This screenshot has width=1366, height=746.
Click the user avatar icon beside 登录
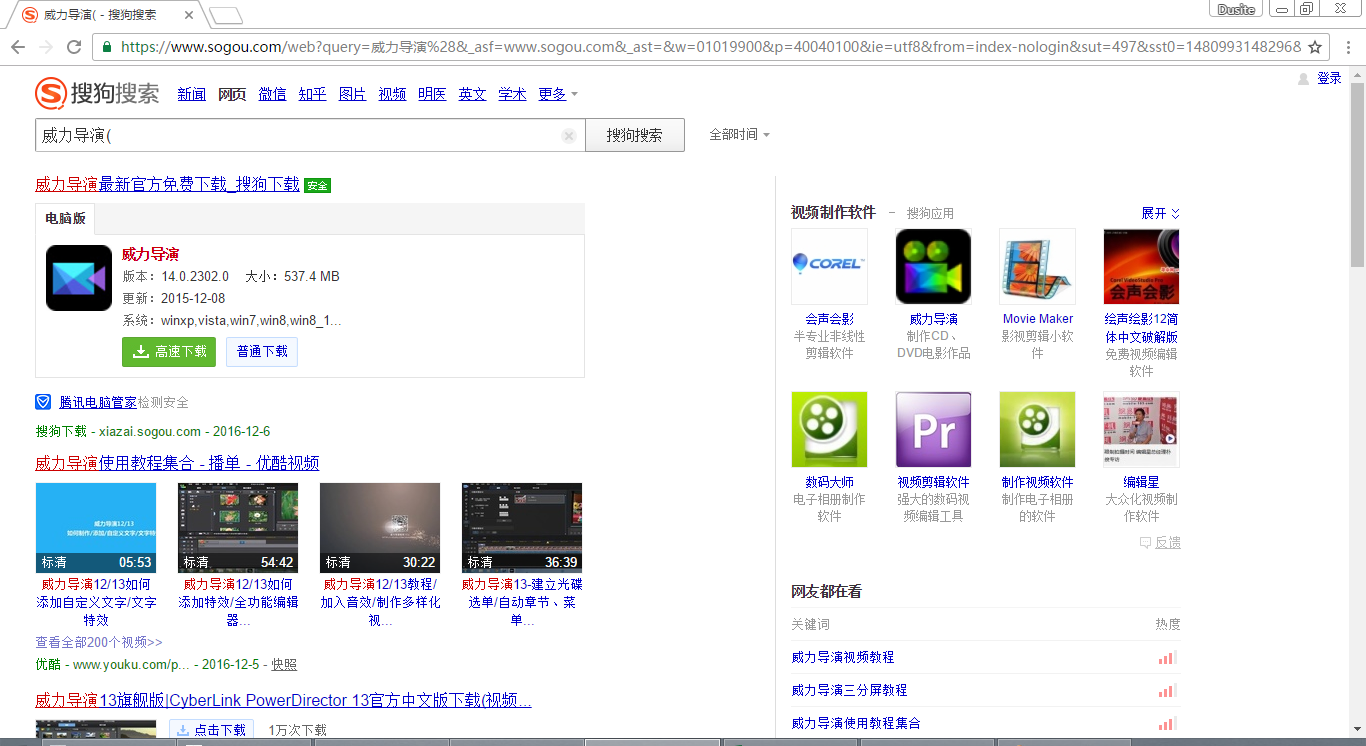click(x=1303, y=79)
